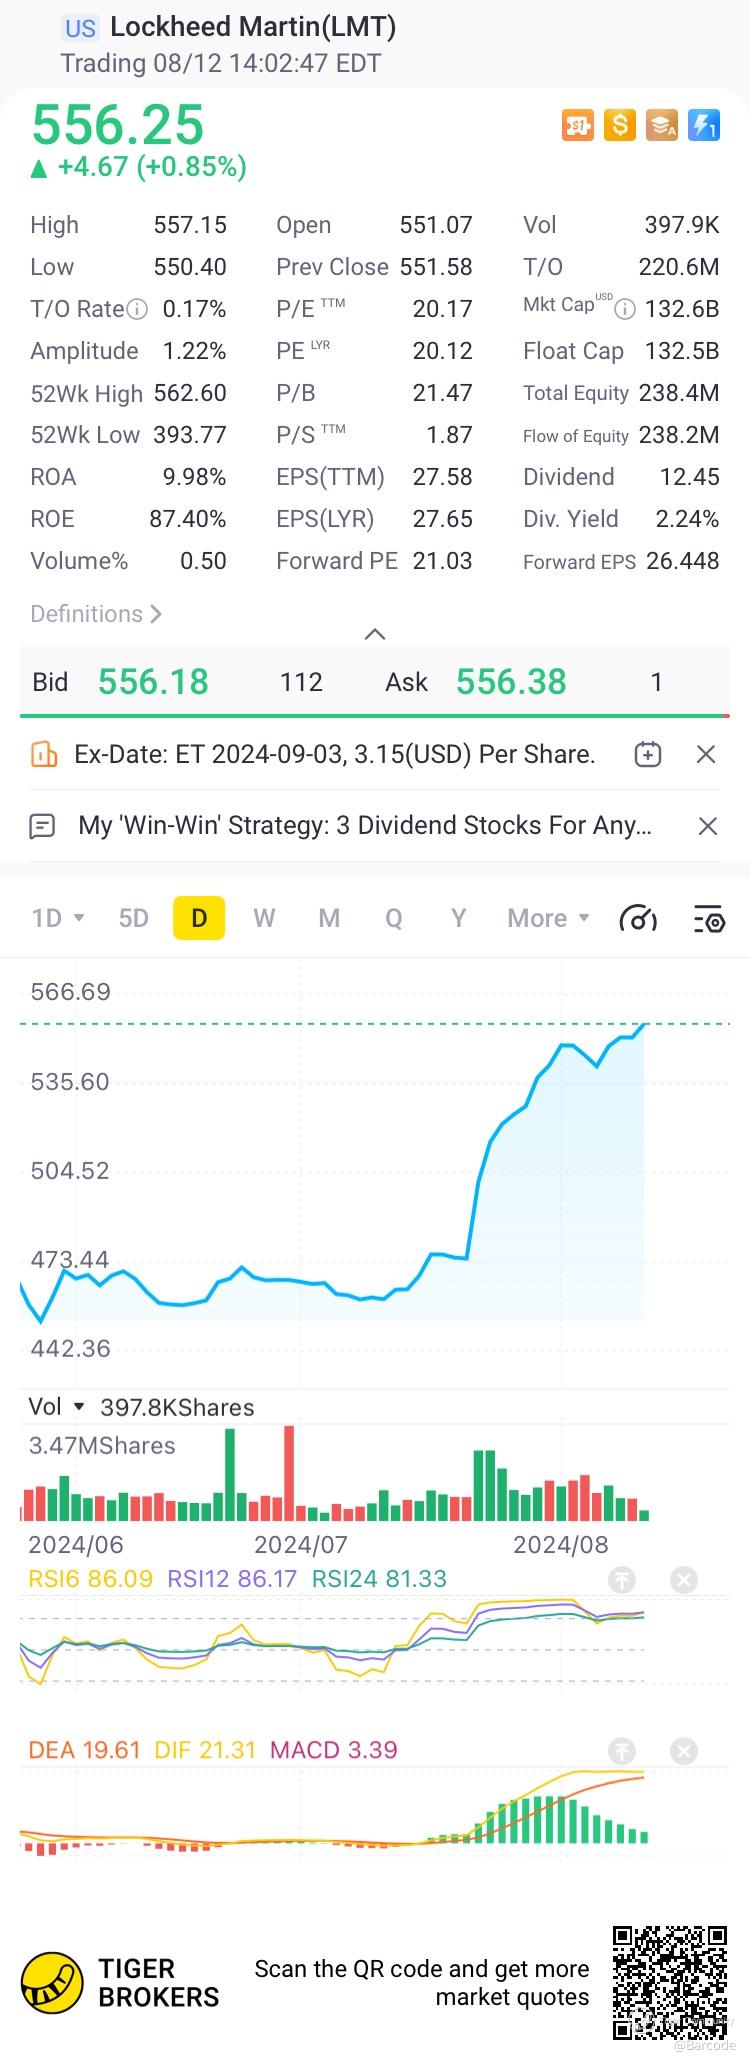Click the blue lightning bolt badge
750x2063 pixels.
704,125
